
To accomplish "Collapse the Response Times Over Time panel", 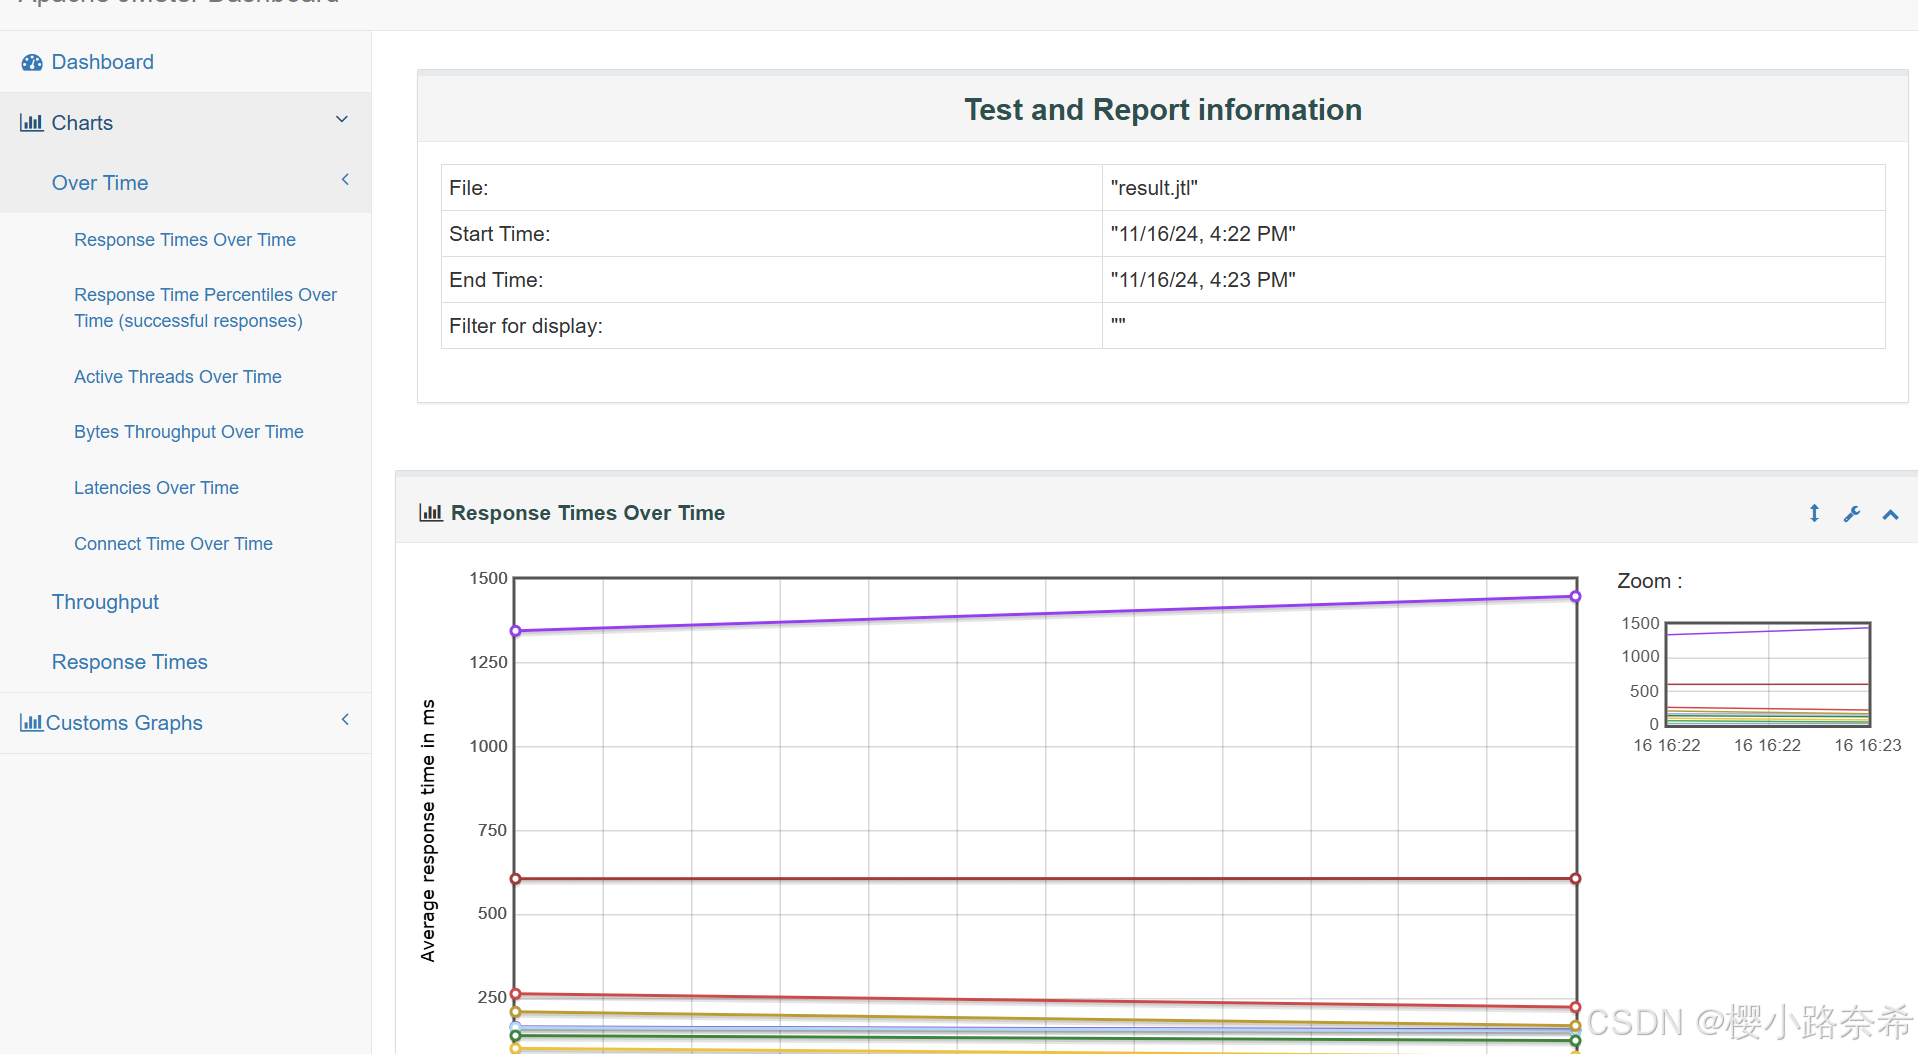I will tap(1890, 514).
